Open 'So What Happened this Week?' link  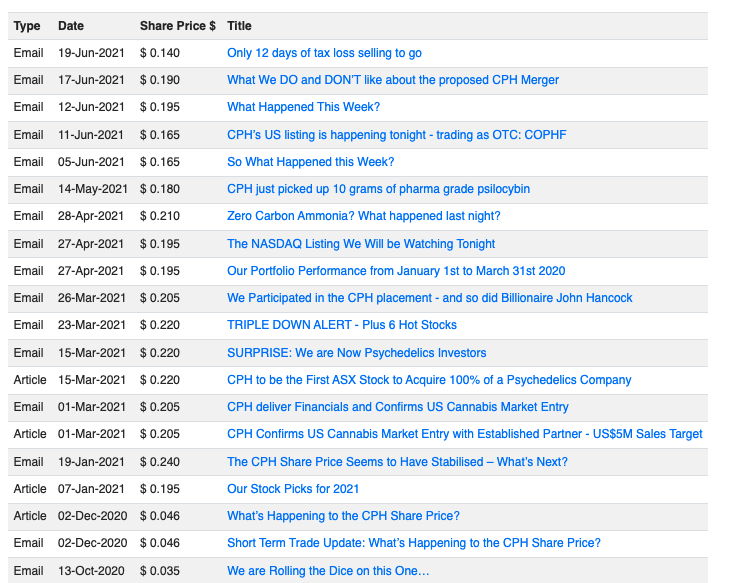coord(310,162)
